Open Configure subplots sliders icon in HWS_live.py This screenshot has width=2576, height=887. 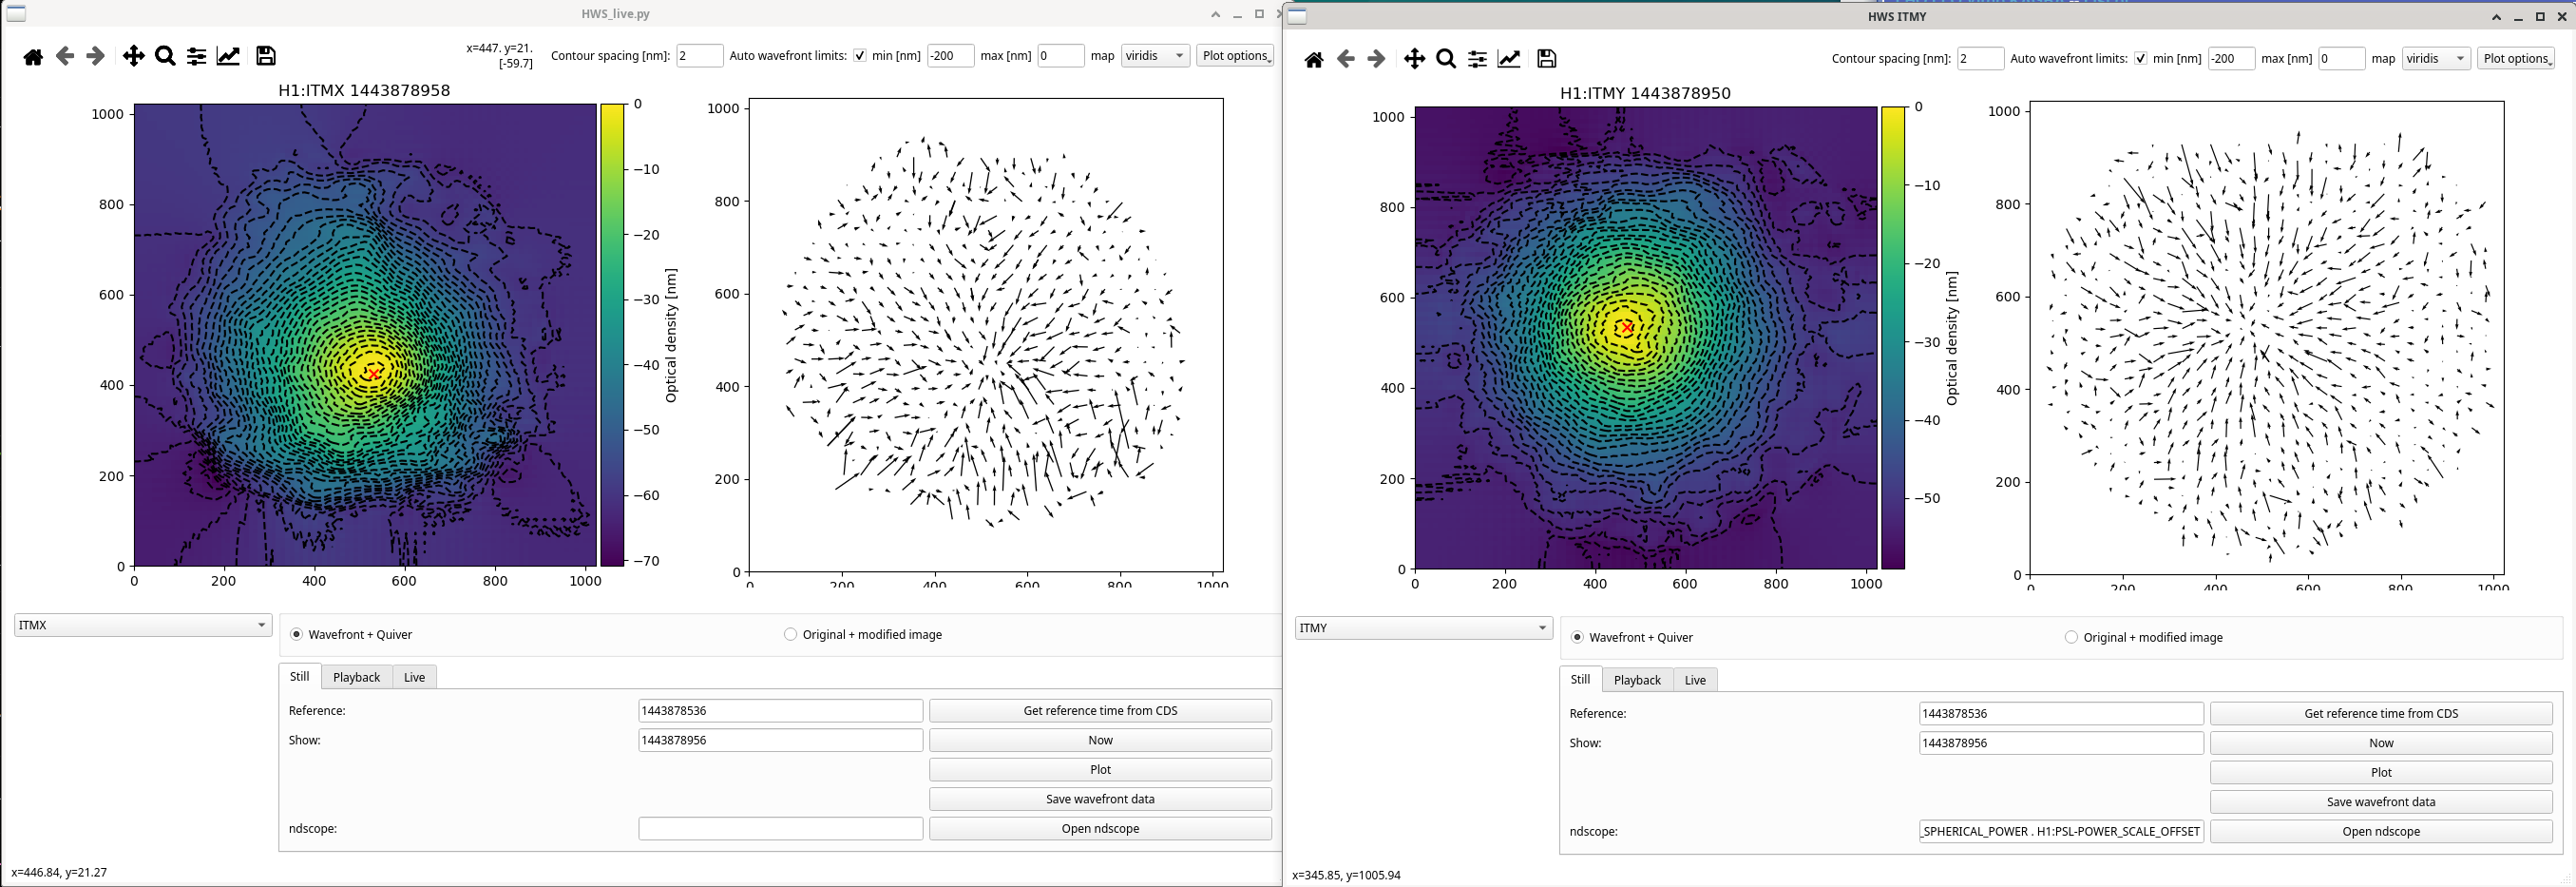pyautogui.click(x=197, y=57)
